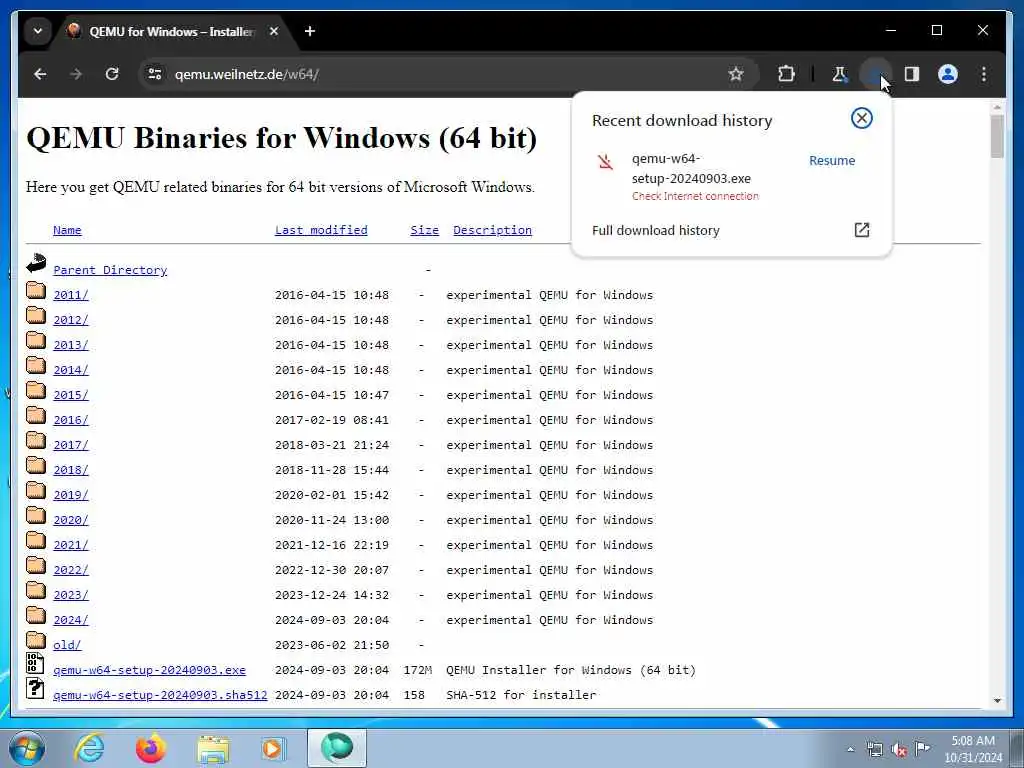Screen dimensions: 1024x768
Task: Expand the tab search dropdown arrow
Action: pos(38,31)
